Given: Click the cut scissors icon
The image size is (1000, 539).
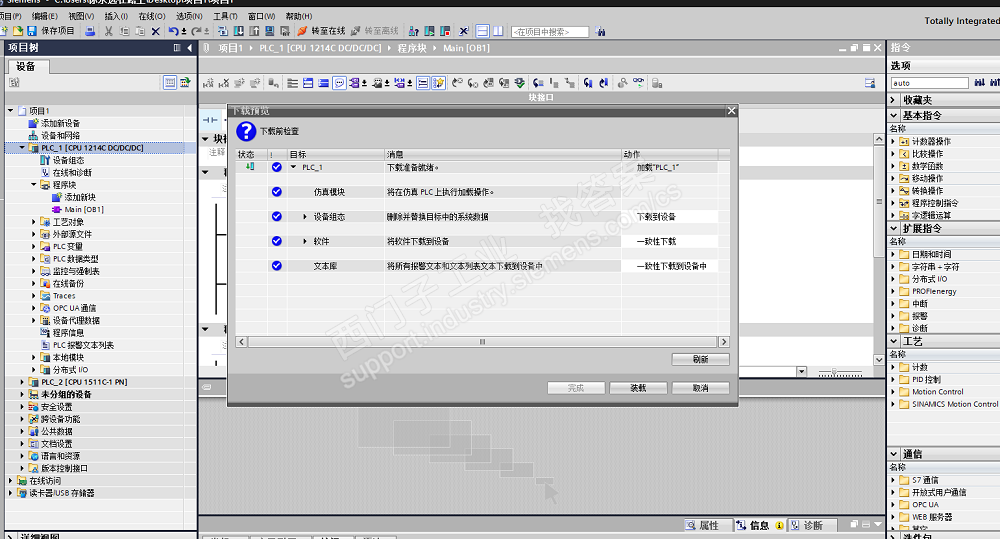Looking at the screenshot, I should (x=108, y=31).
